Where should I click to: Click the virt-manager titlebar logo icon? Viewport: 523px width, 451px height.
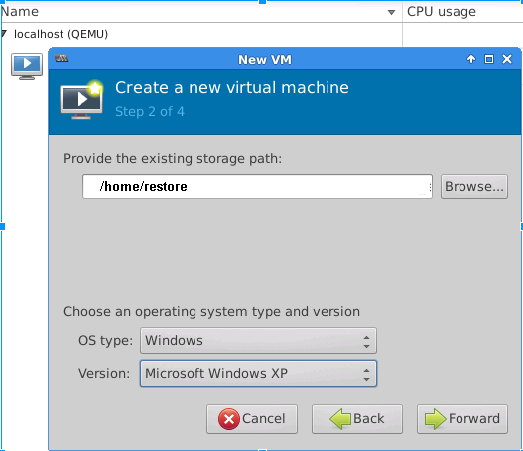point(61,58)
